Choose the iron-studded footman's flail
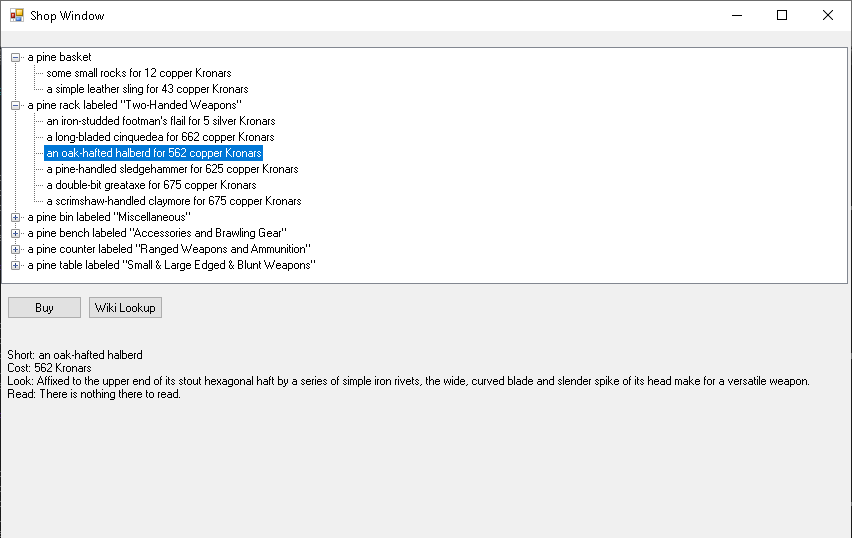This screenshot has width=852, height=538. pyautogui.click(x=160, y=121)
